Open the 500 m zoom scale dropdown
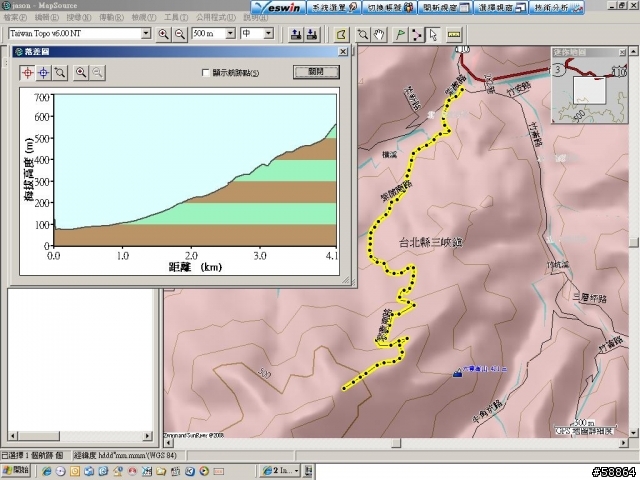640x480 pixels. pos(229,34)
